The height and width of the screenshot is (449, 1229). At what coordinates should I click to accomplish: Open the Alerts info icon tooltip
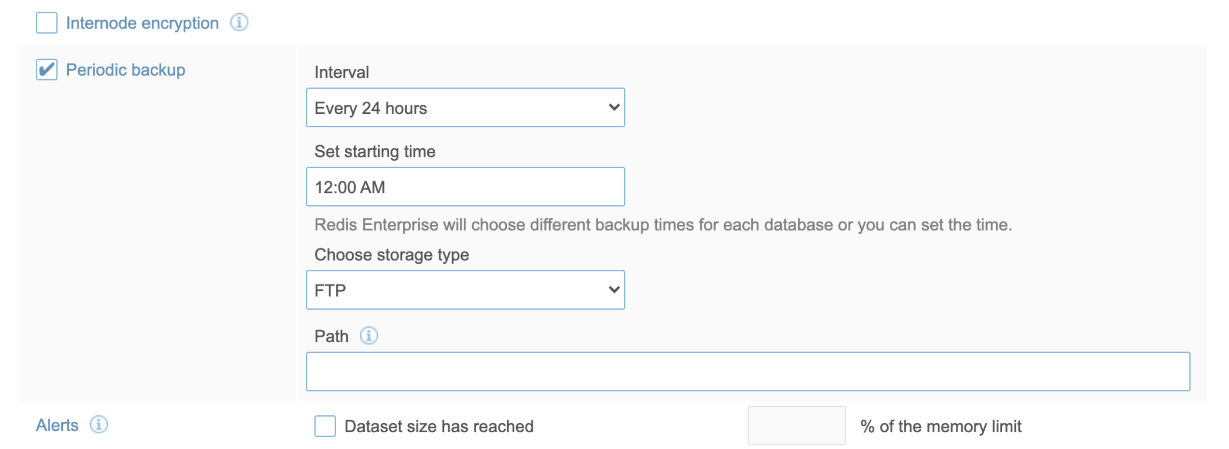pyautogui.click(x=99, y=425)
